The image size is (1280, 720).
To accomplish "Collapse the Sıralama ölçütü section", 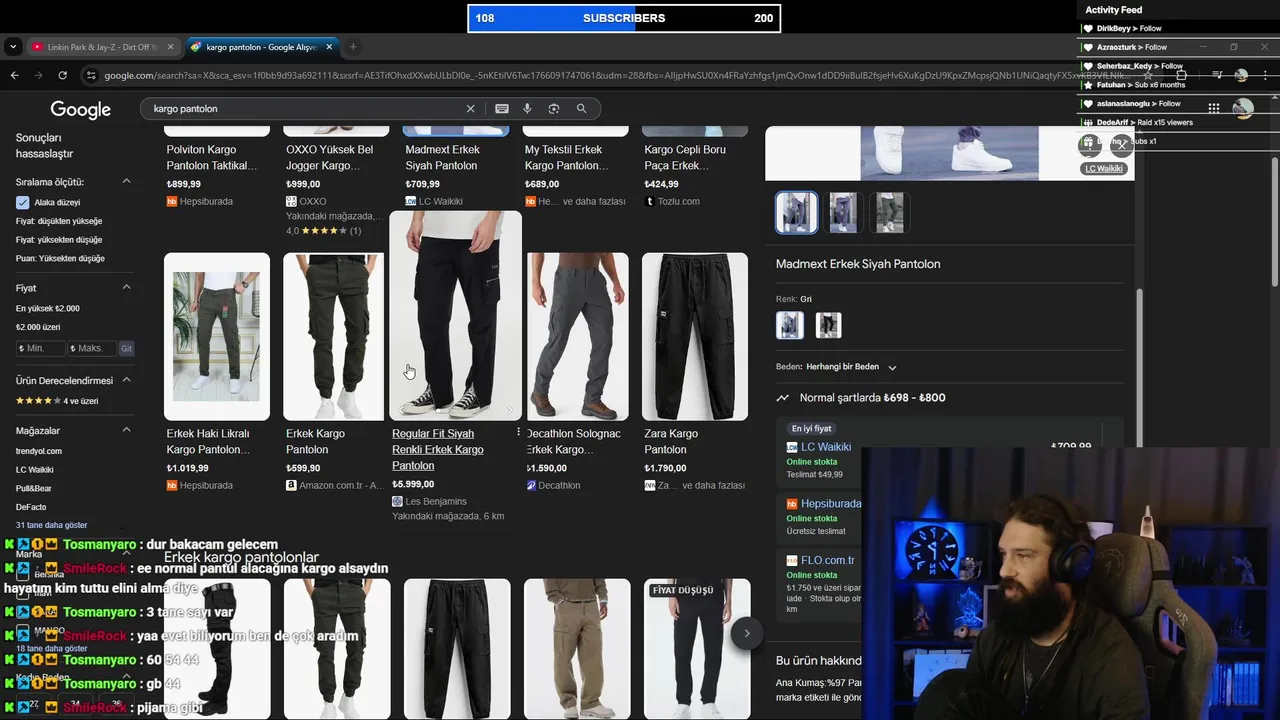I will pyautogui.click(x=126, y=182).
